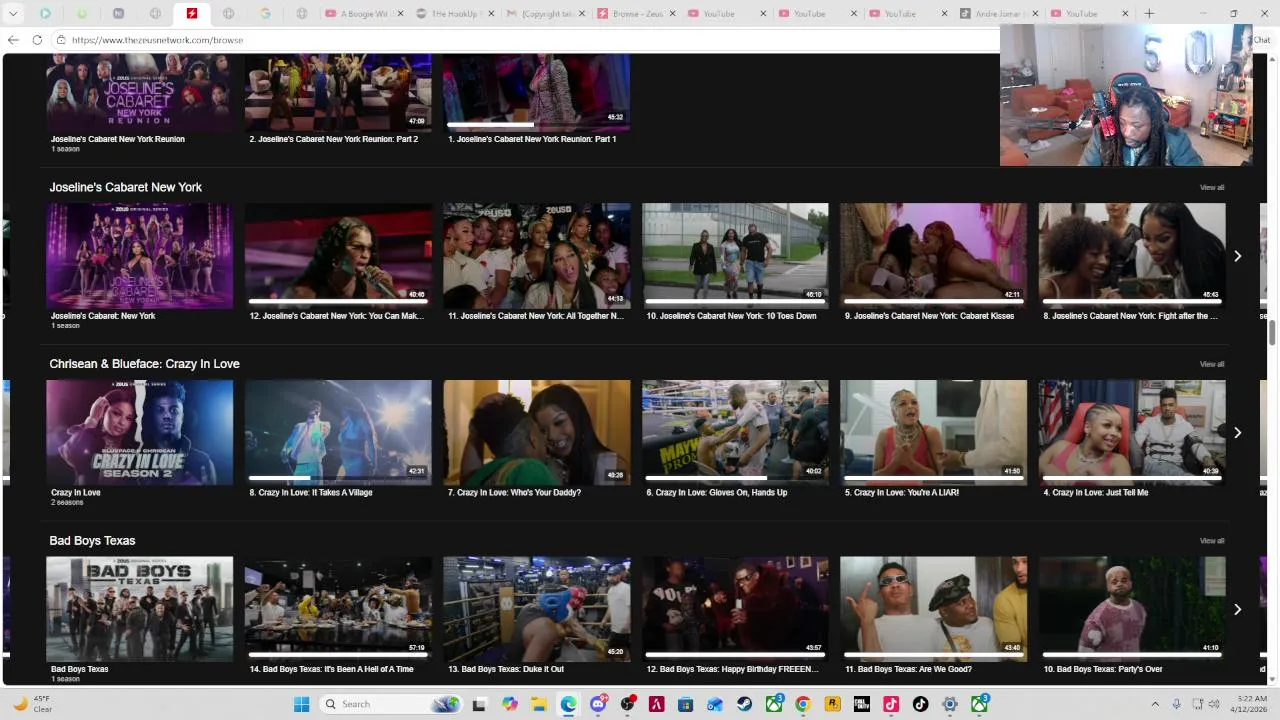Screen dimensions: 1280x720
Task: Advance the Joseline's Cabaret New York carousel right
Action: coord(1237,256)
